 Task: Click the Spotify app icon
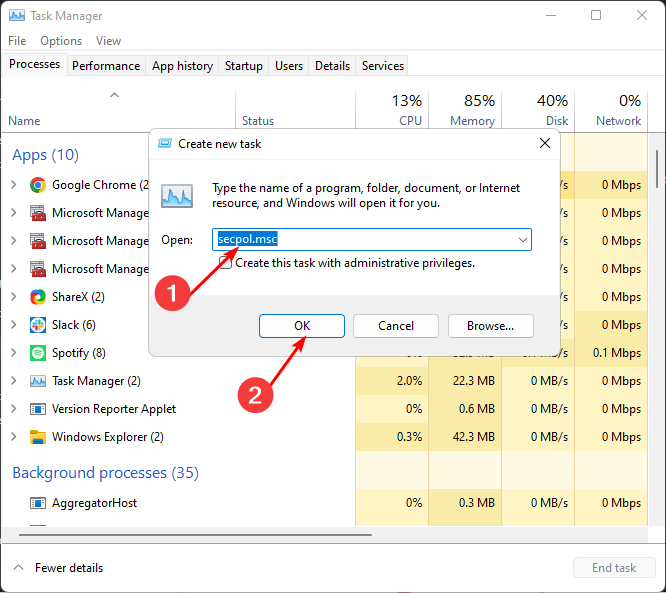click(x=38, y=353)
